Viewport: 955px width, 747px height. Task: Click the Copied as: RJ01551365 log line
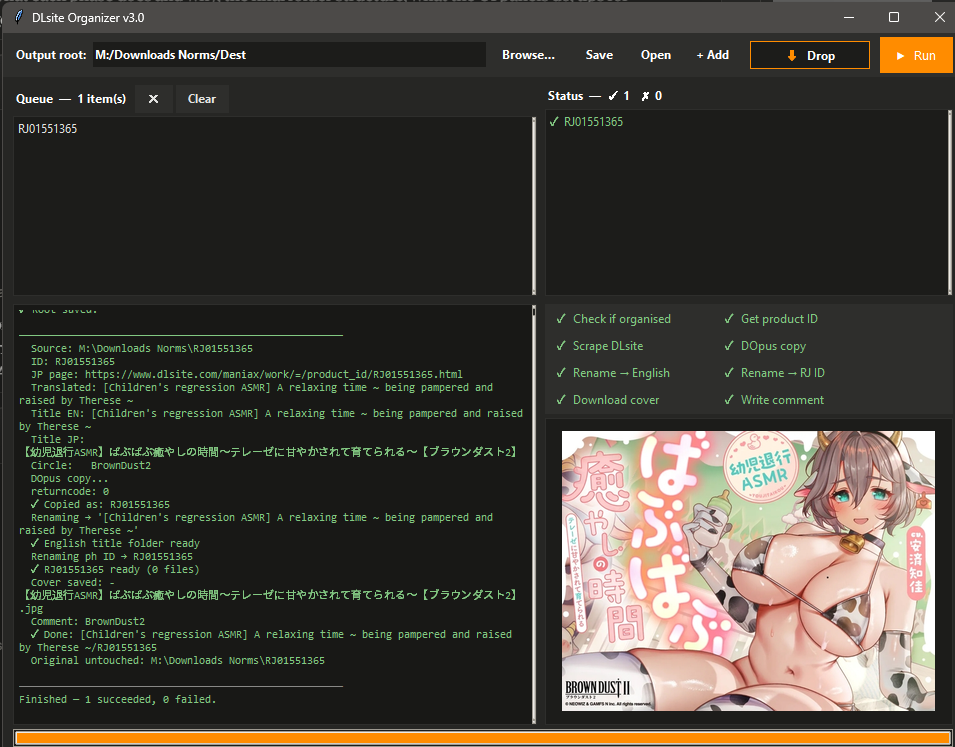click(100, 504)
